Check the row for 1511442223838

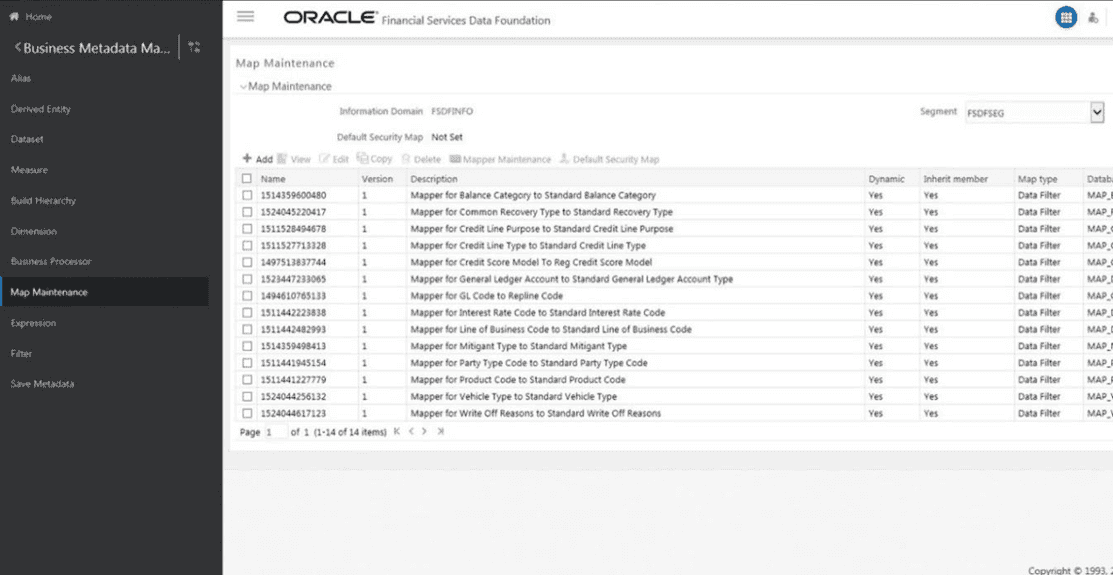coord(247,312)
